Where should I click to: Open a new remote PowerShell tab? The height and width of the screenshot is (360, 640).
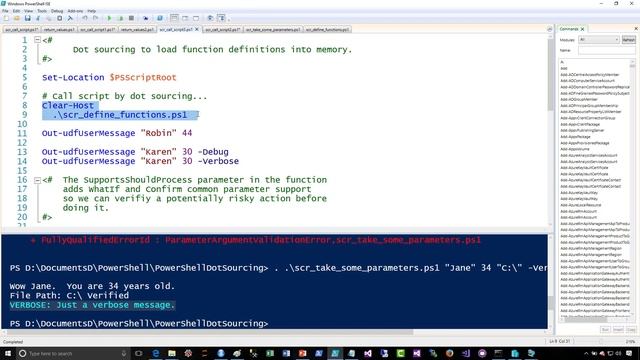click(146, 18)
